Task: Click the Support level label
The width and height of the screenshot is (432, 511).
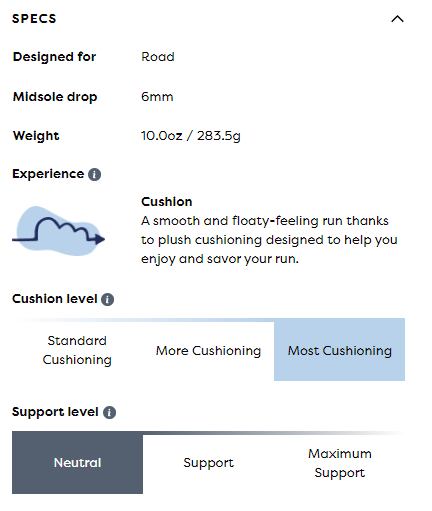Action: [x=55, y=412]
